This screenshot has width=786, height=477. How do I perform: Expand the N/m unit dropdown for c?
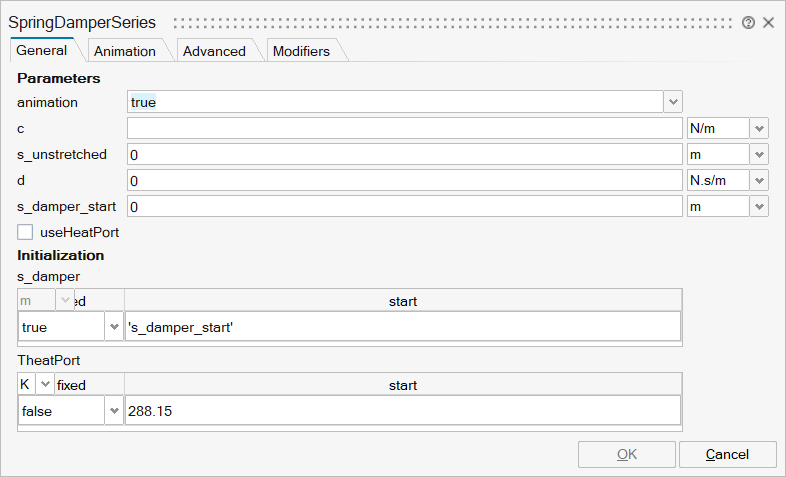(759, 128)
